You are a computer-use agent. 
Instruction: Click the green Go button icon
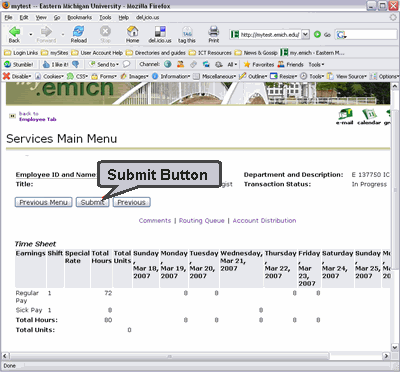click(317, 34)
